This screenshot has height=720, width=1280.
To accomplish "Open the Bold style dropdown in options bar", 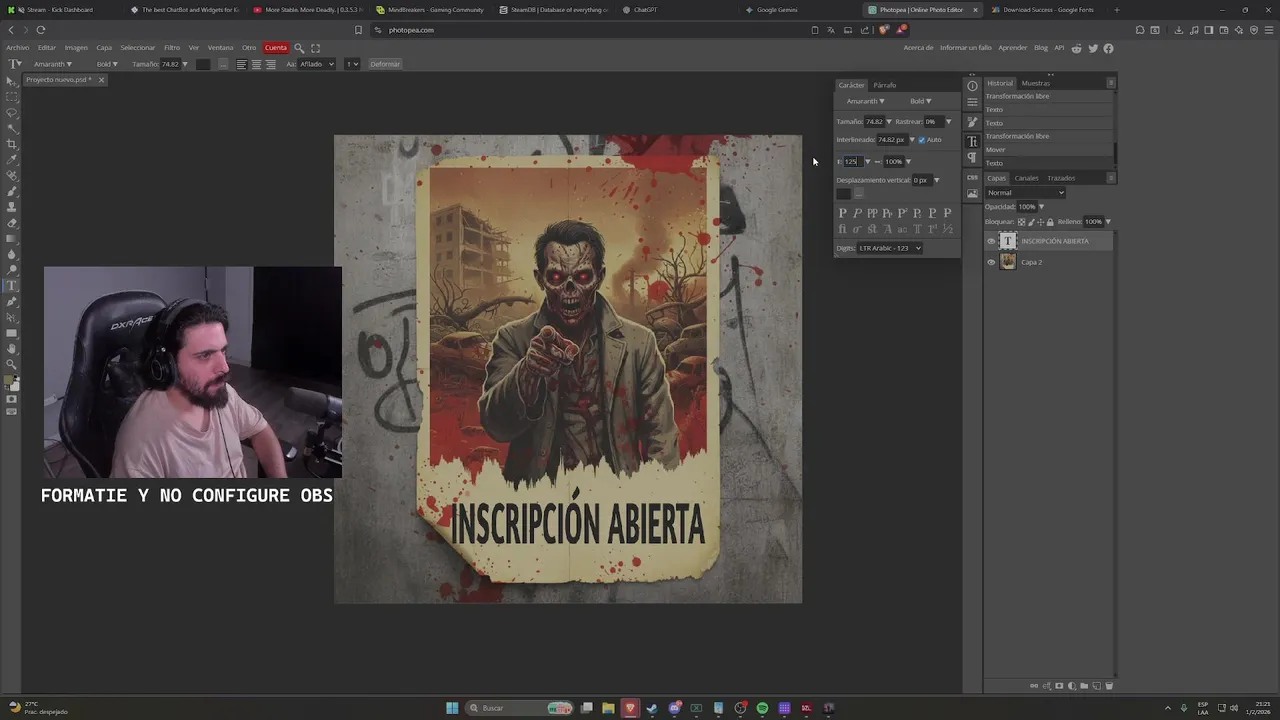I will (x=107, y=64).
